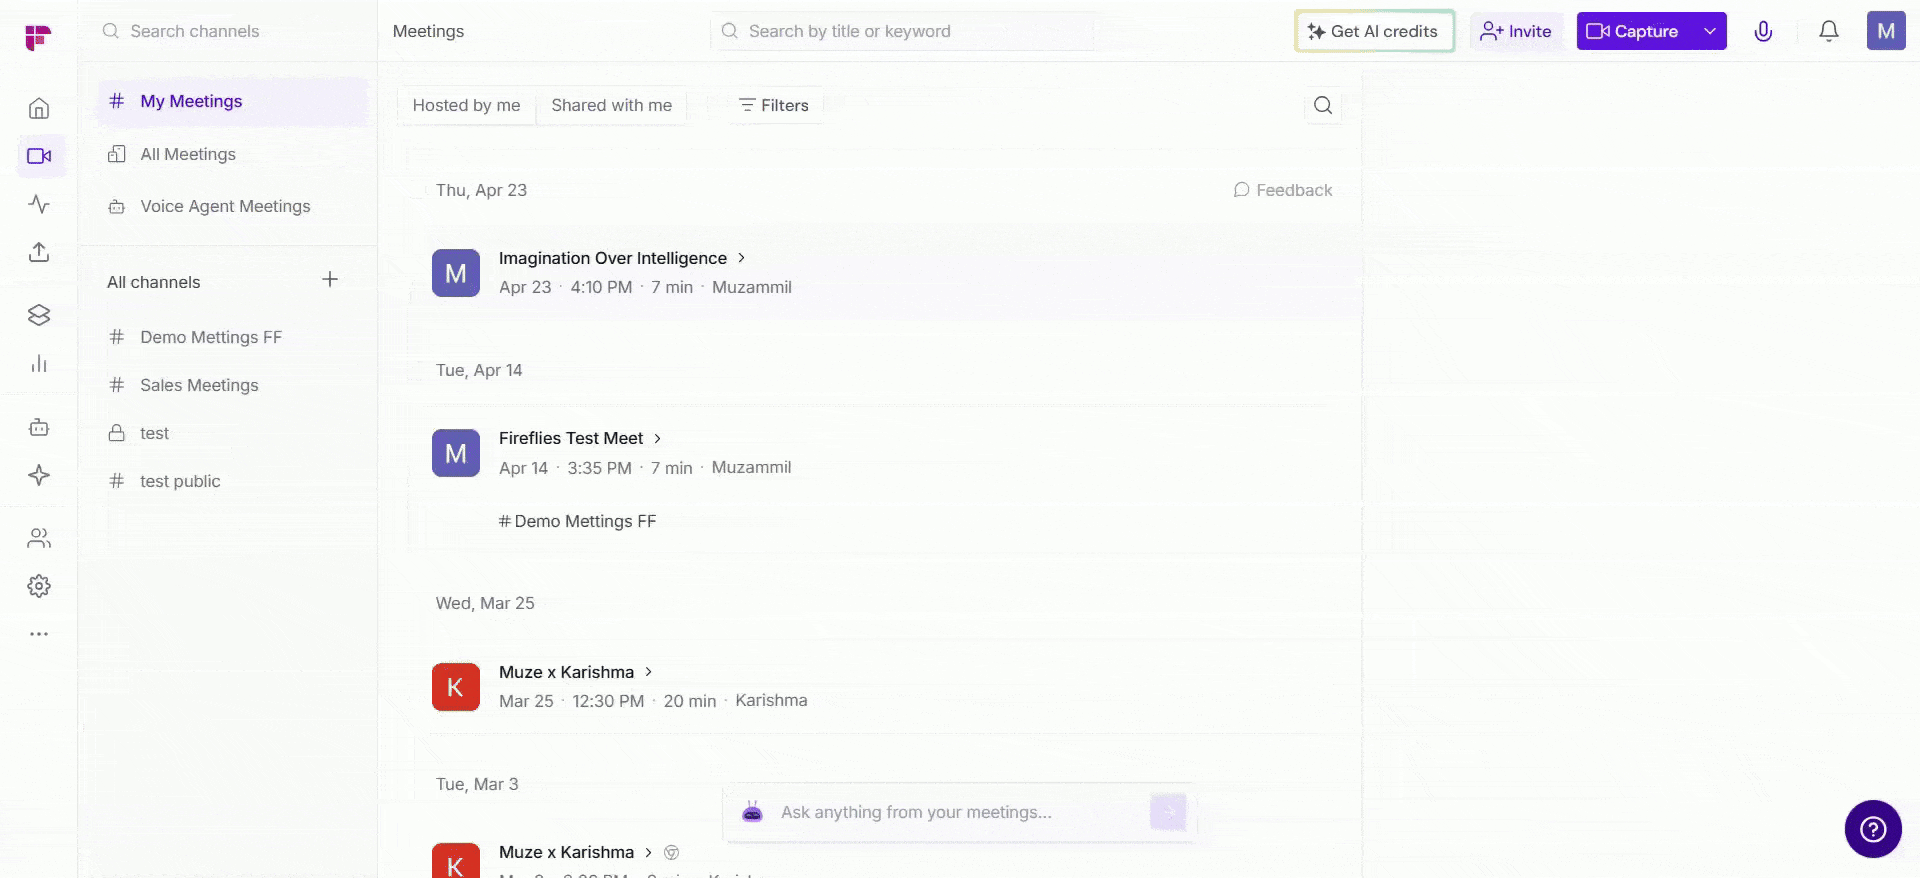This screenshot has height=878, width=1920.
Task: Select Shared with me tab
Action: click(x=612, y=105)
